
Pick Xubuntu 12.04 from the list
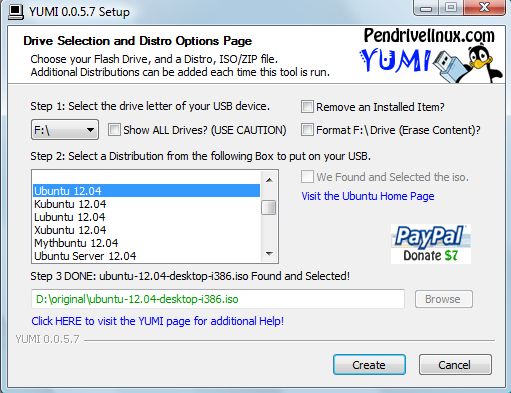[146, 230]
